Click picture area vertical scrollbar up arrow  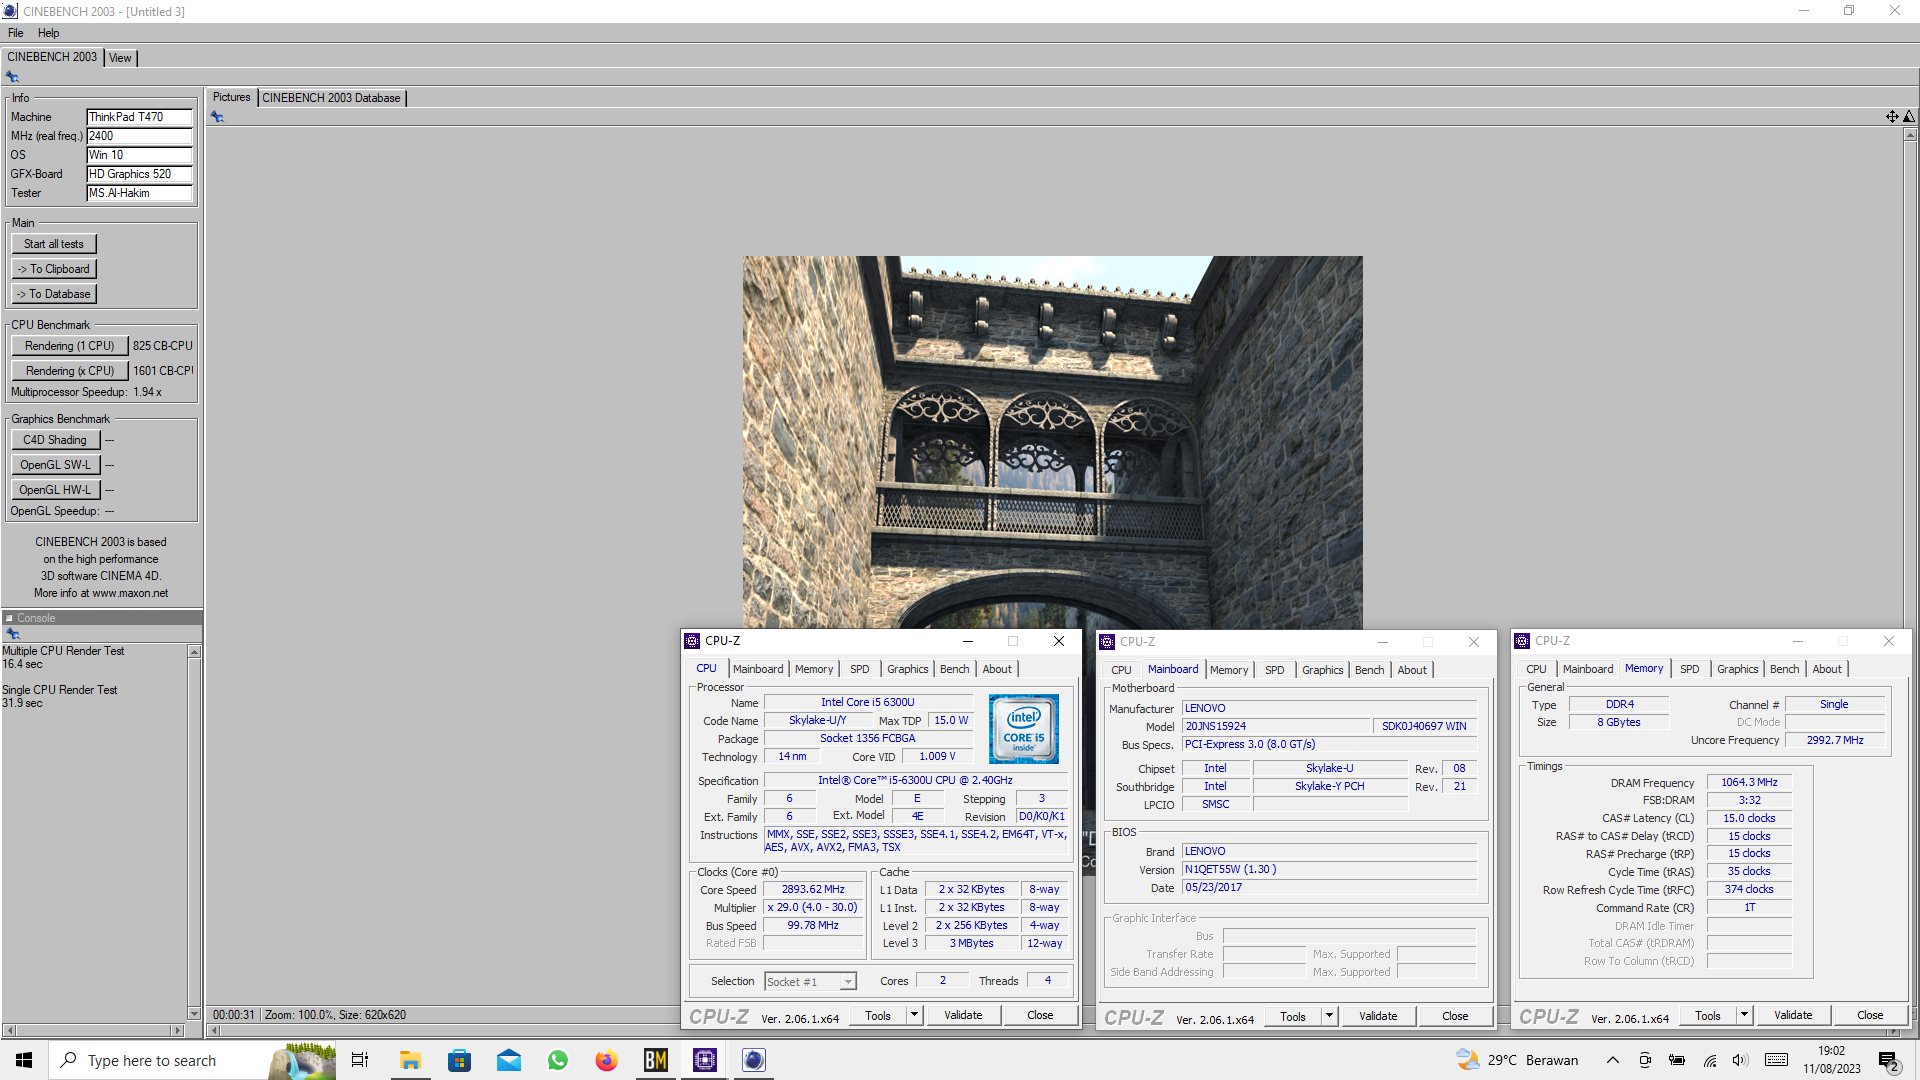[1910, 134]
